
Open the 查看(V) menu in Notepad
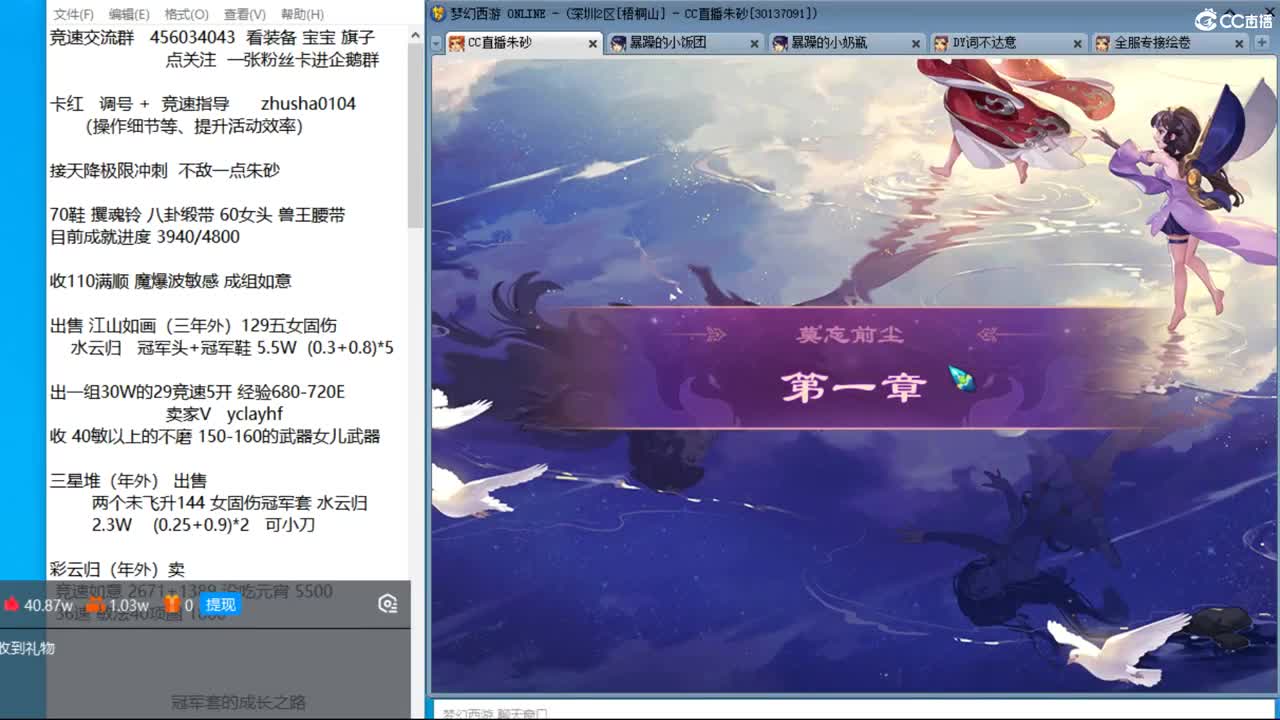point(244,14)
